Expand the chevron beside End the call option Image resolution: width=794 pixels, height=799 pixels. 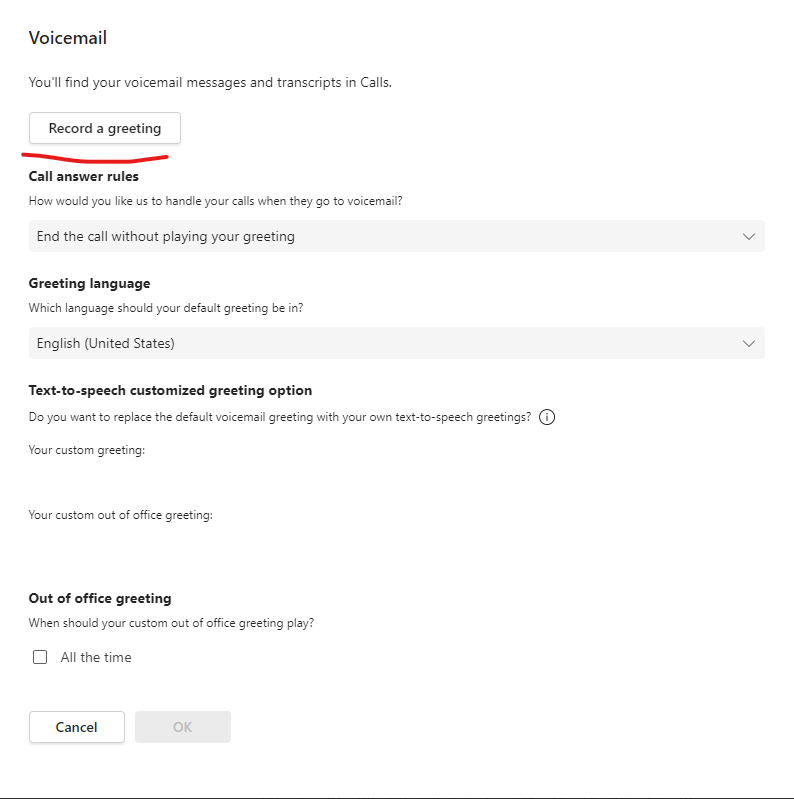coord(749,236)
